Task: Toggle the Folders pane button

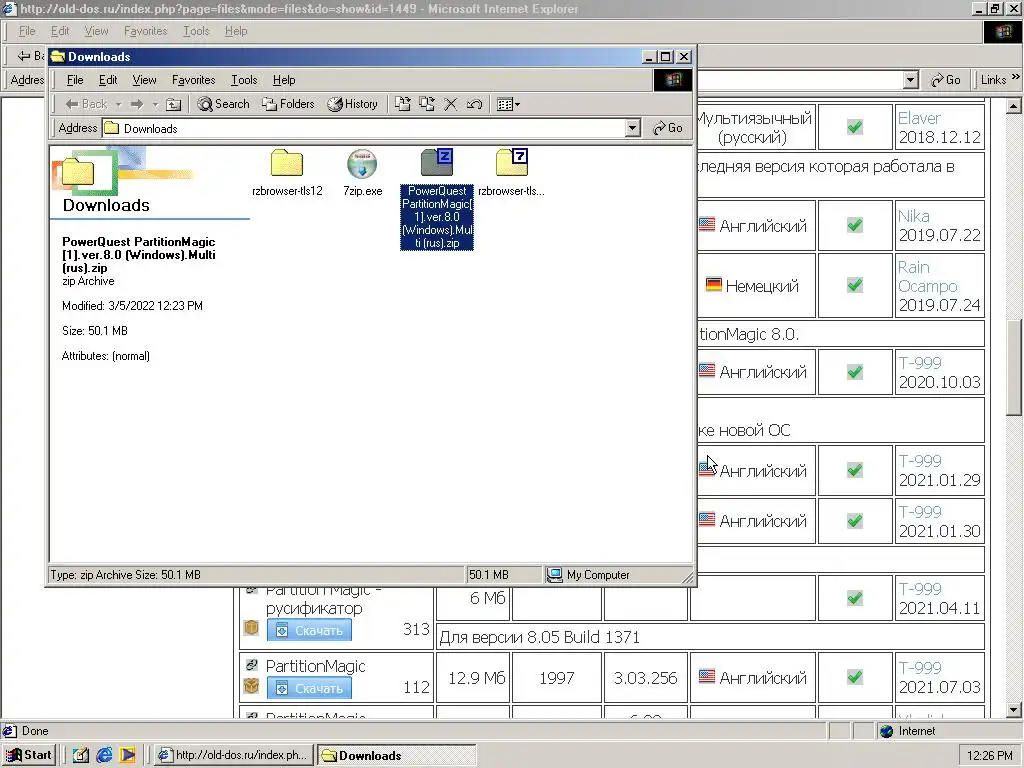Action: 288,104
